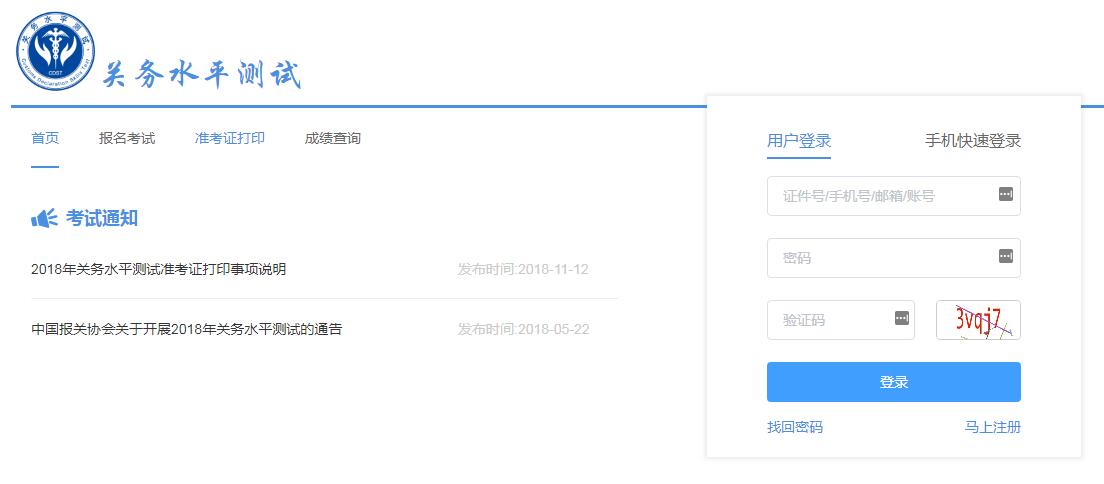Click the 关务水平测试 site title
Screen dimensions: 1104x484
202,75
